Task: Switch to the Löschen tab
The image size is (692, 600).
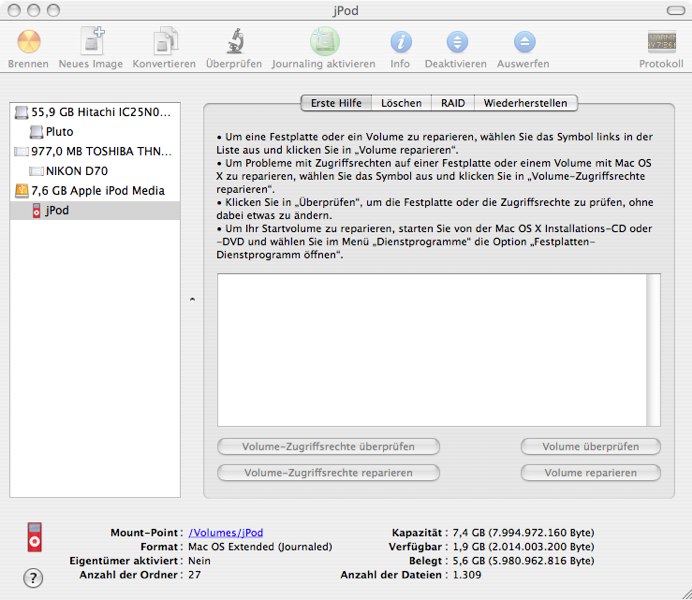Action: [401, 103]
